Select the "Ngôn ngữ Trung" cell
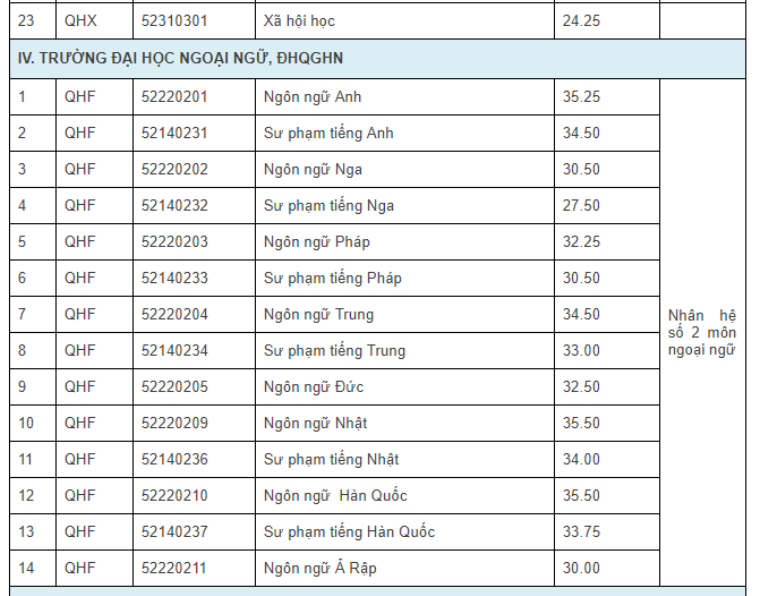 coord(319,314)
